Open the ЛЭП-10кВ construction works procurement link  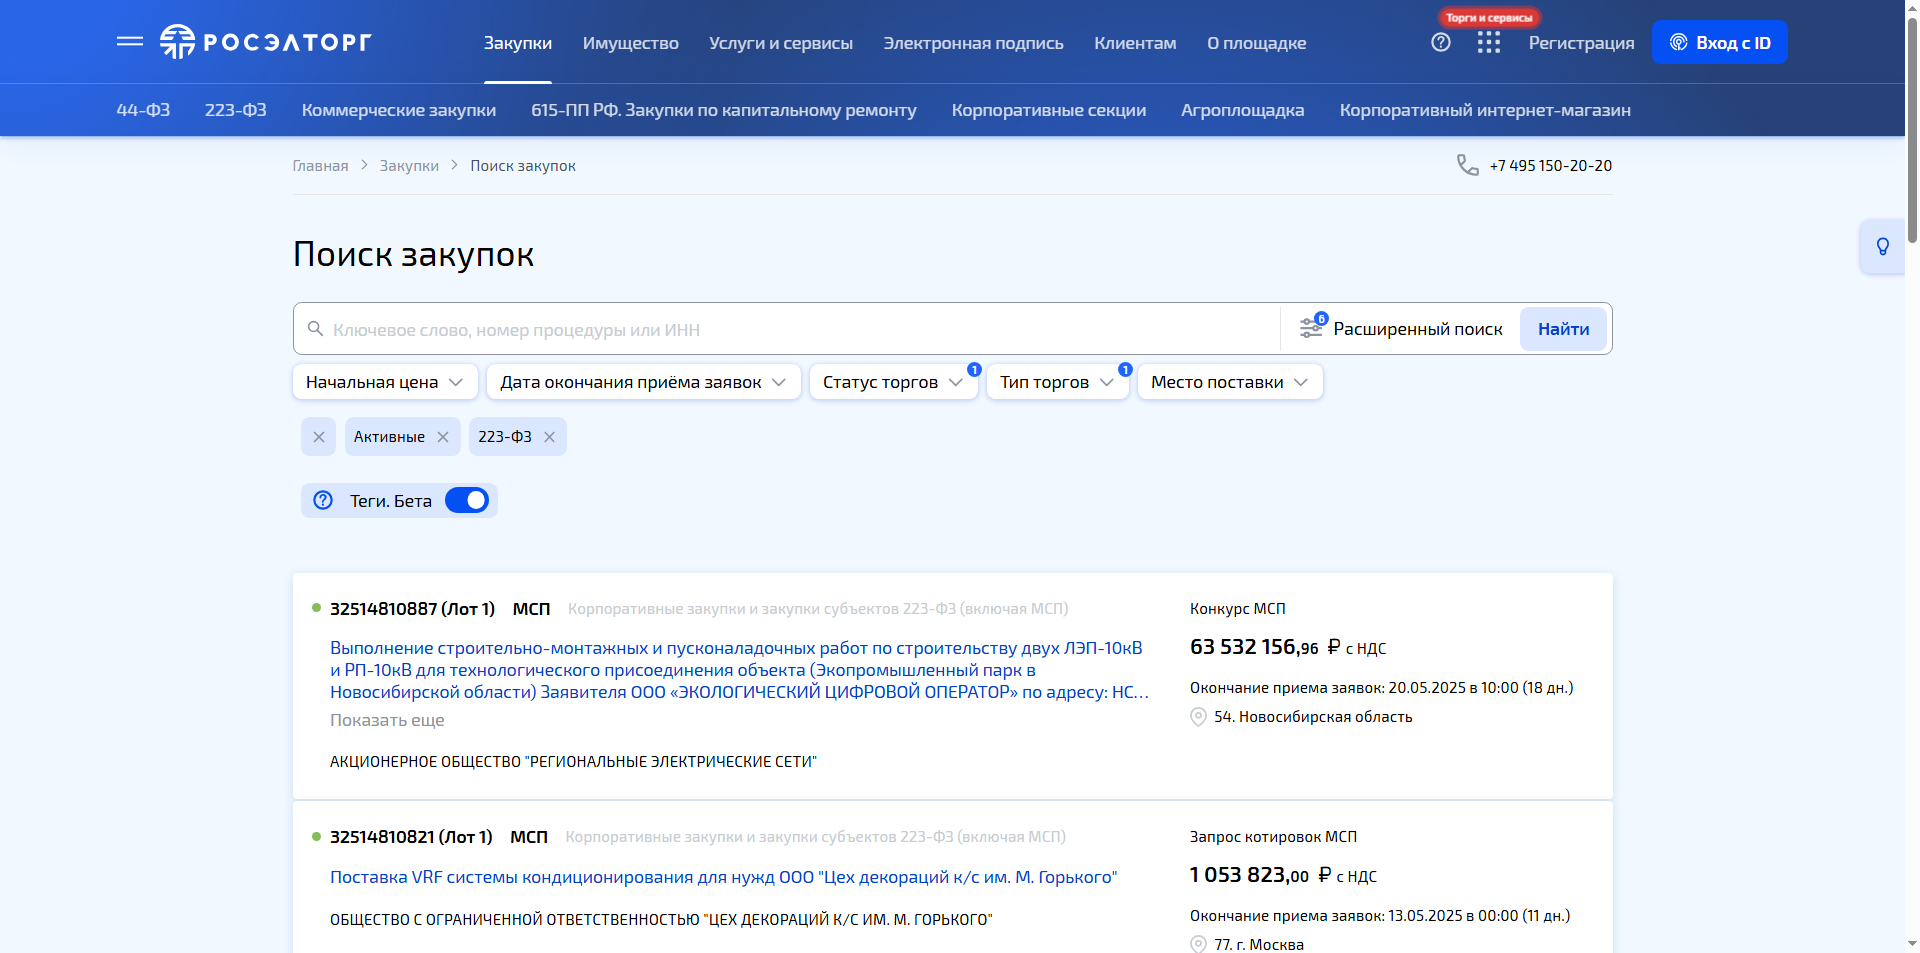[x=740, y=670]
